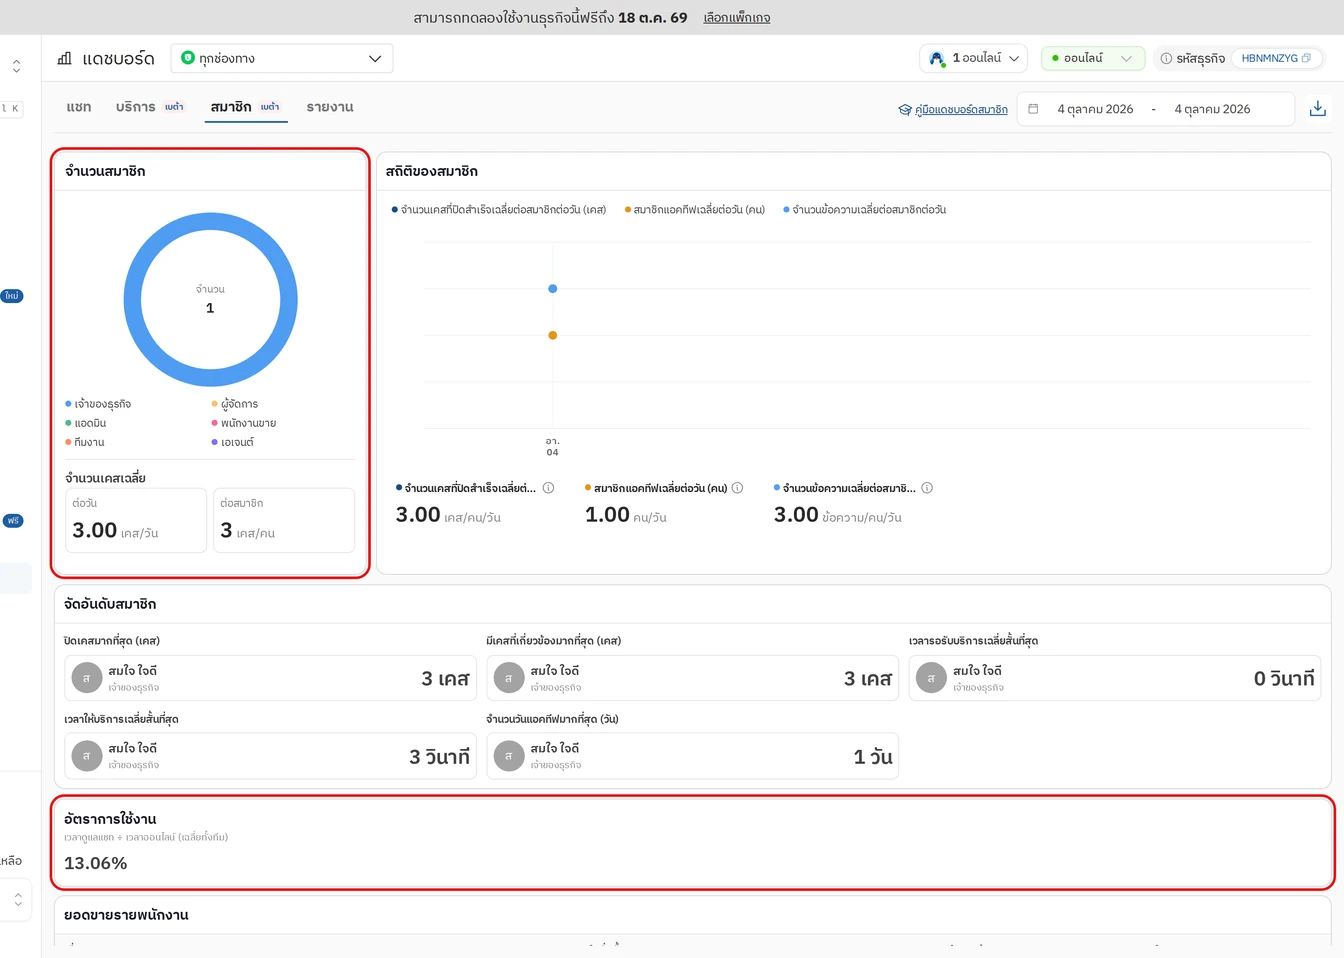Open the คู่มือแดชบอร์ดสมาชิก guide link
1344x958 pixels.
961,110
